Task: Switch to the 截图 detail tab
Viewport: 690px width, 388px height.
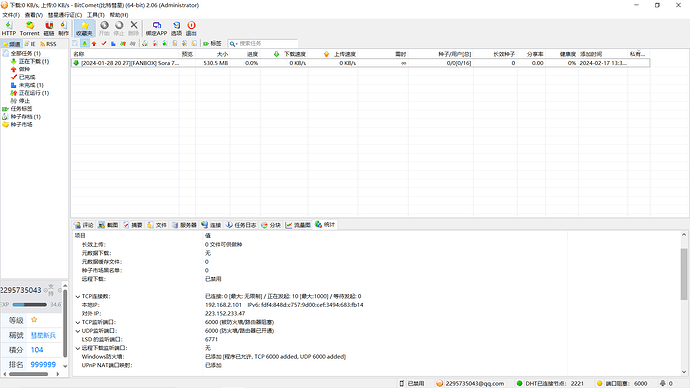Action: click(x=108, y=225)
